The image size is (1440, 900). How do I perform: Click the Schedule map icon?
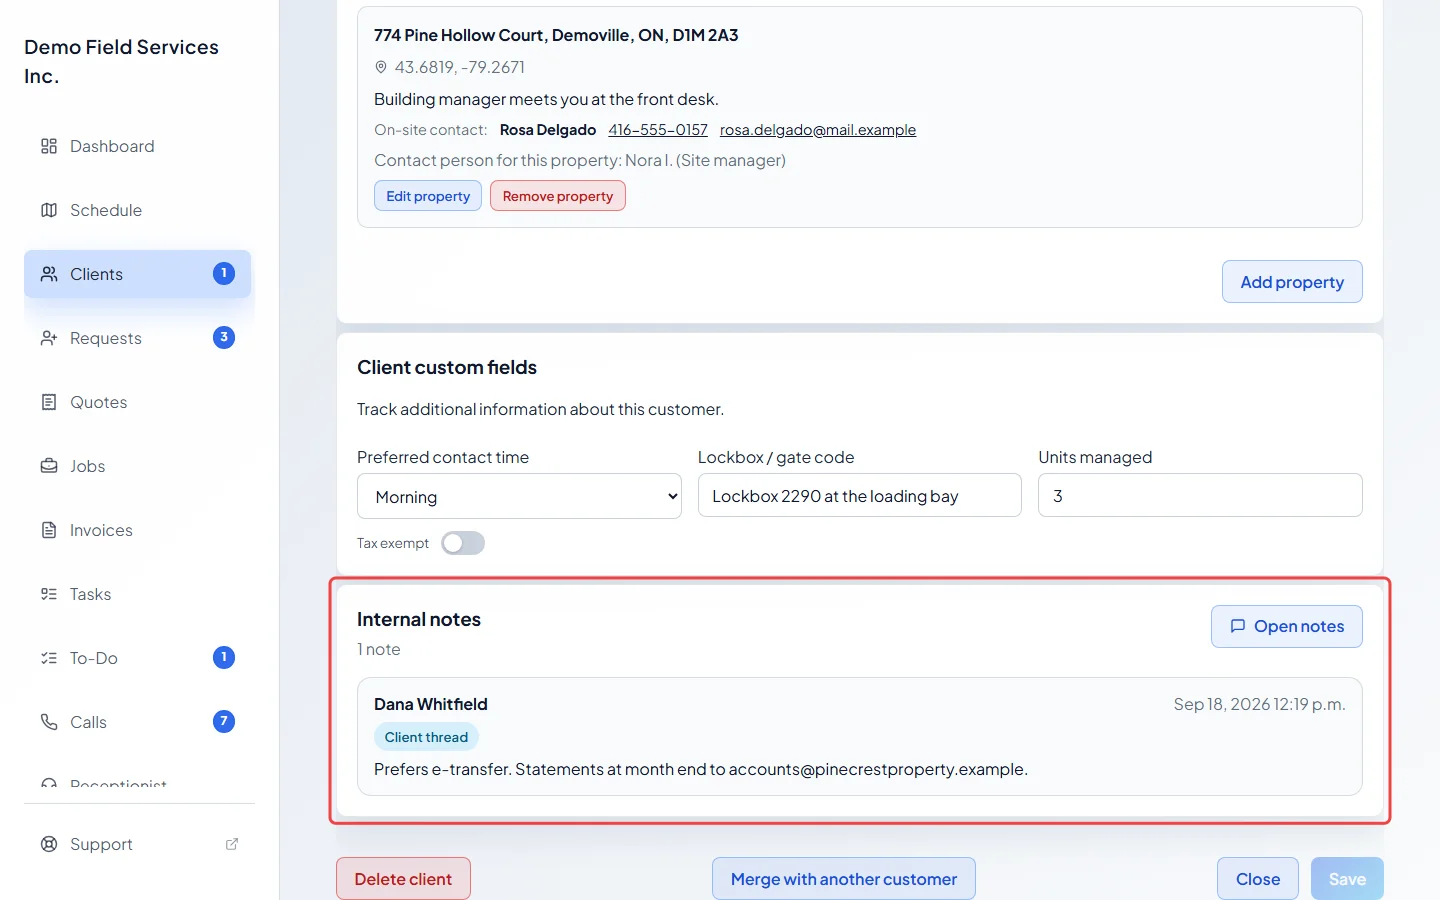point(49,210)
